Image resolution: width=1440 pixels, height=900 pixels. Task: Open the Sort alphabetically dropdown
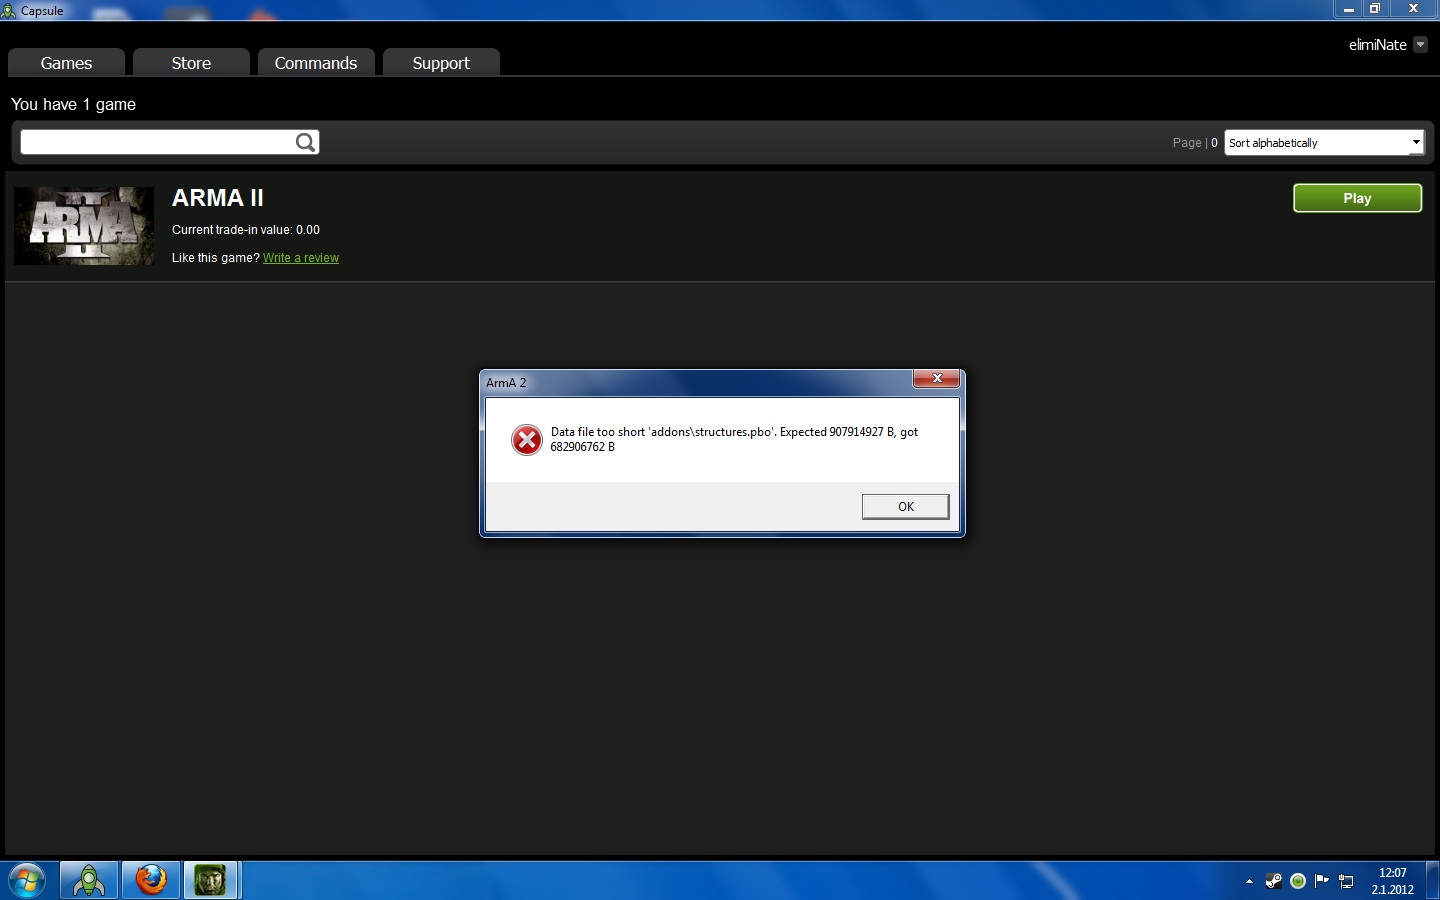tap(1323, 143)
